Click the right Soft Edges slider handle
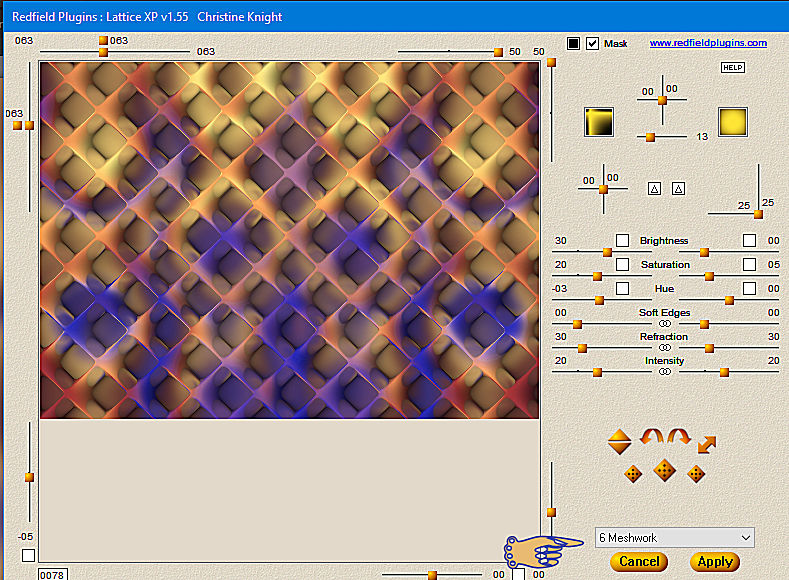The height and width of the screenshot is (580, 789). (x=704, y=324)
